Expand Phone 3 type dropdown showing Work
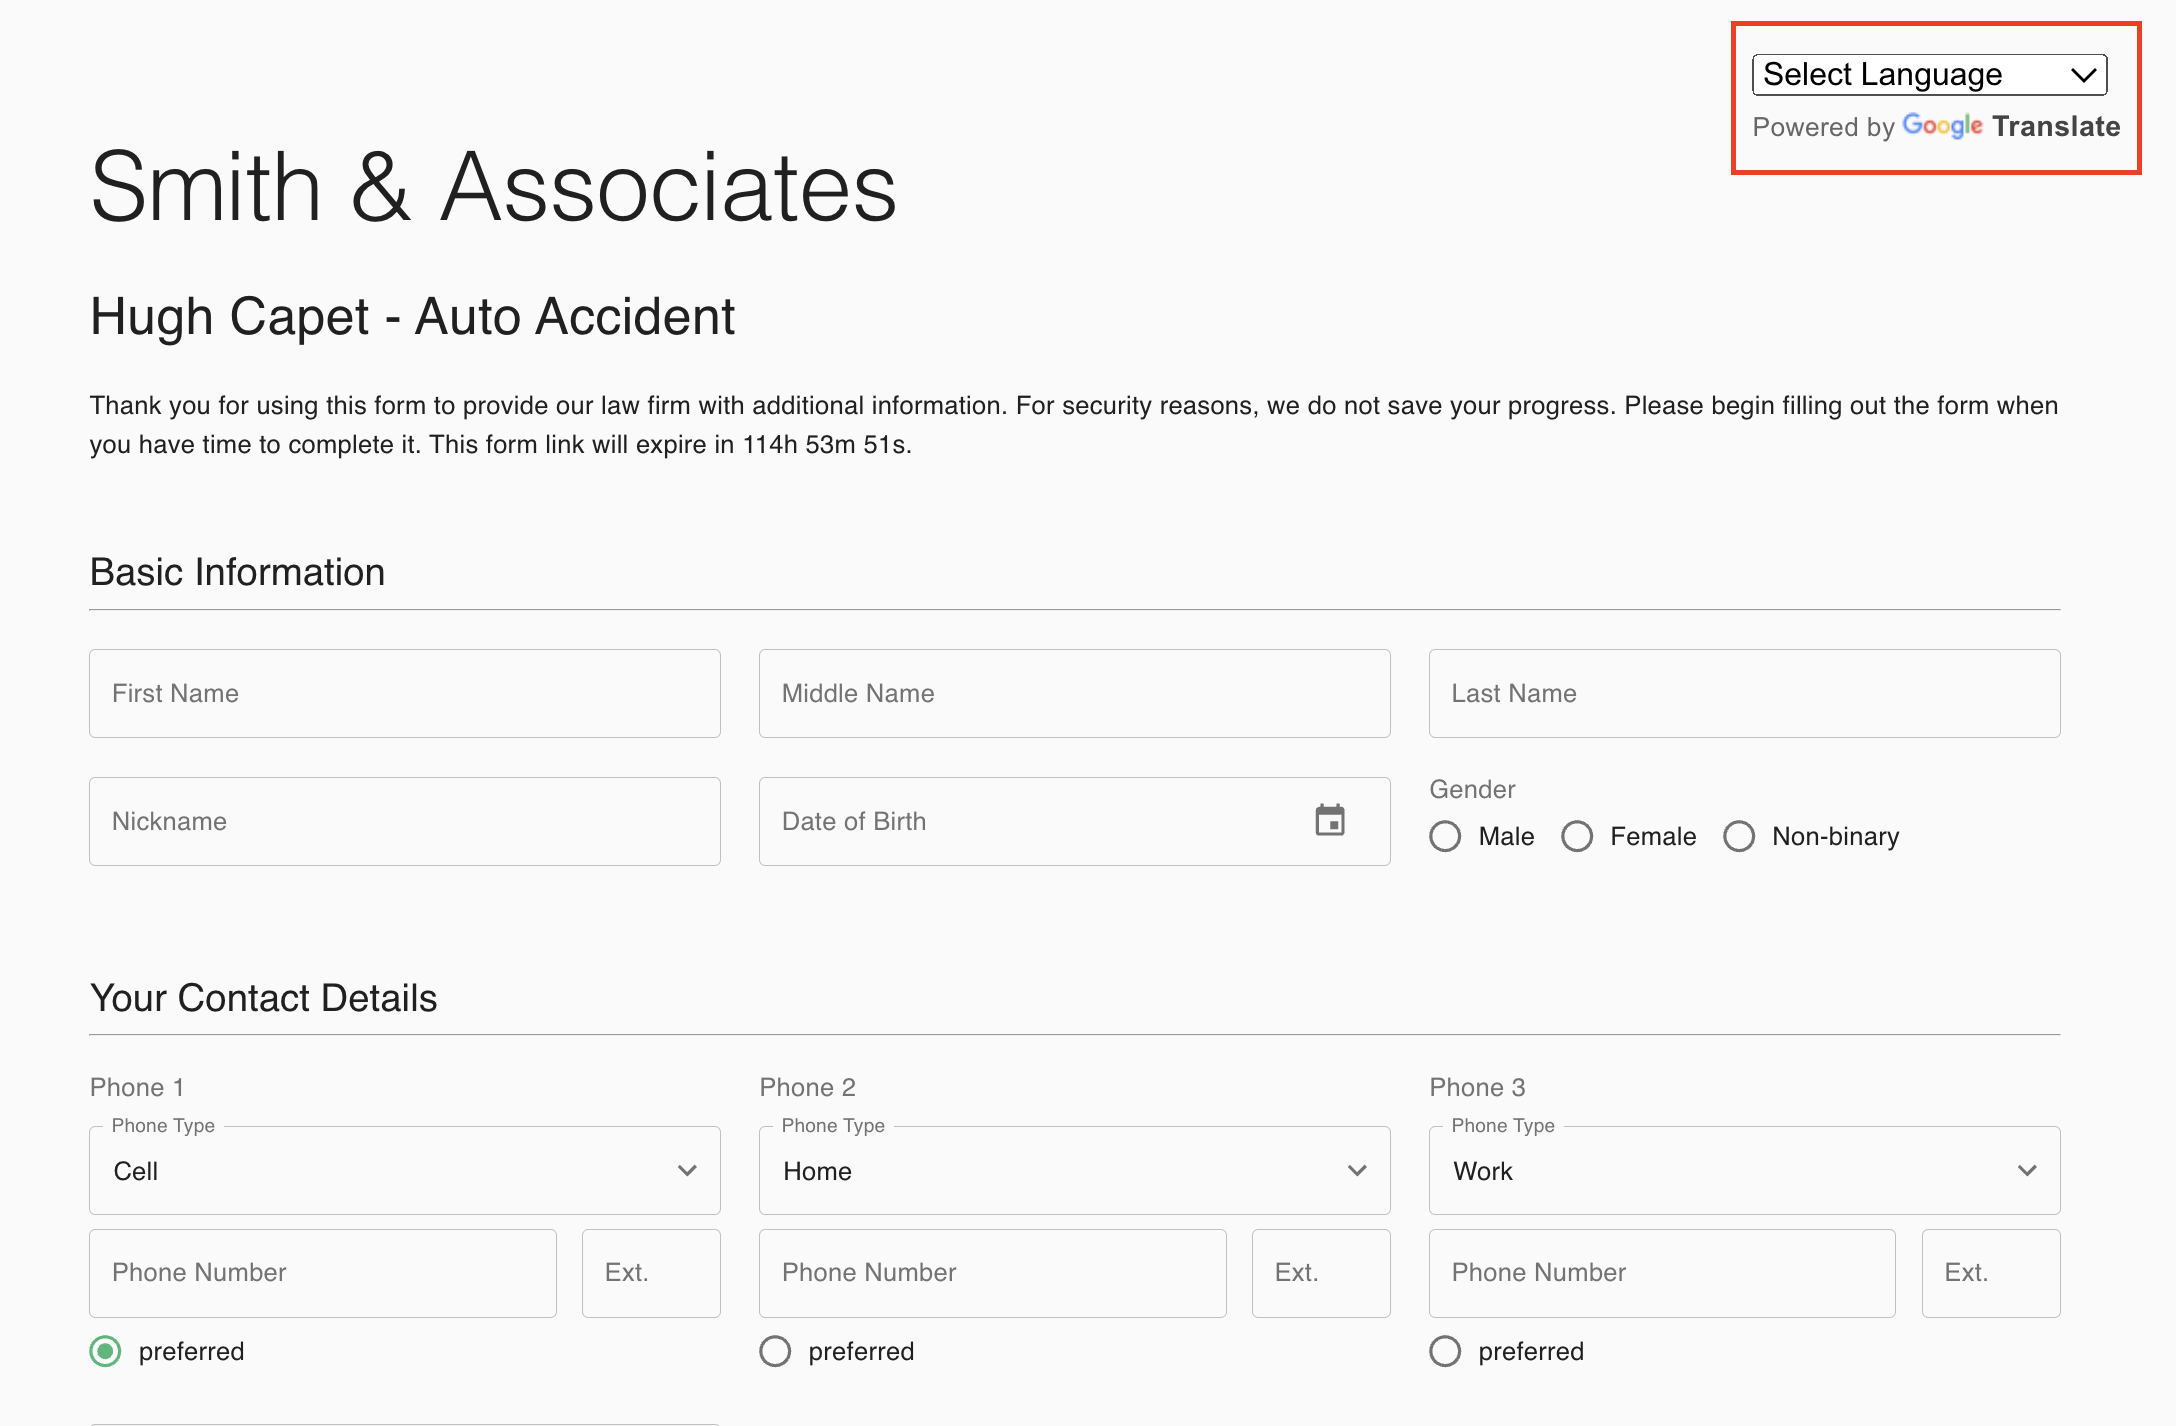2176x1426 pixels. [1744, 1171]
